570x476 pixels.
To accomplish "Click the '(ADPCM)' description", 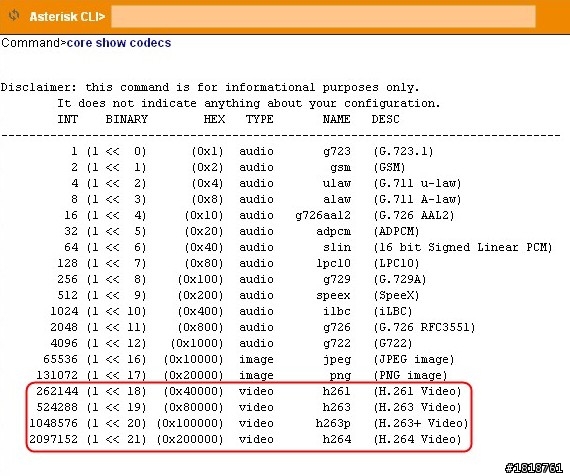I will pos(397,231).
